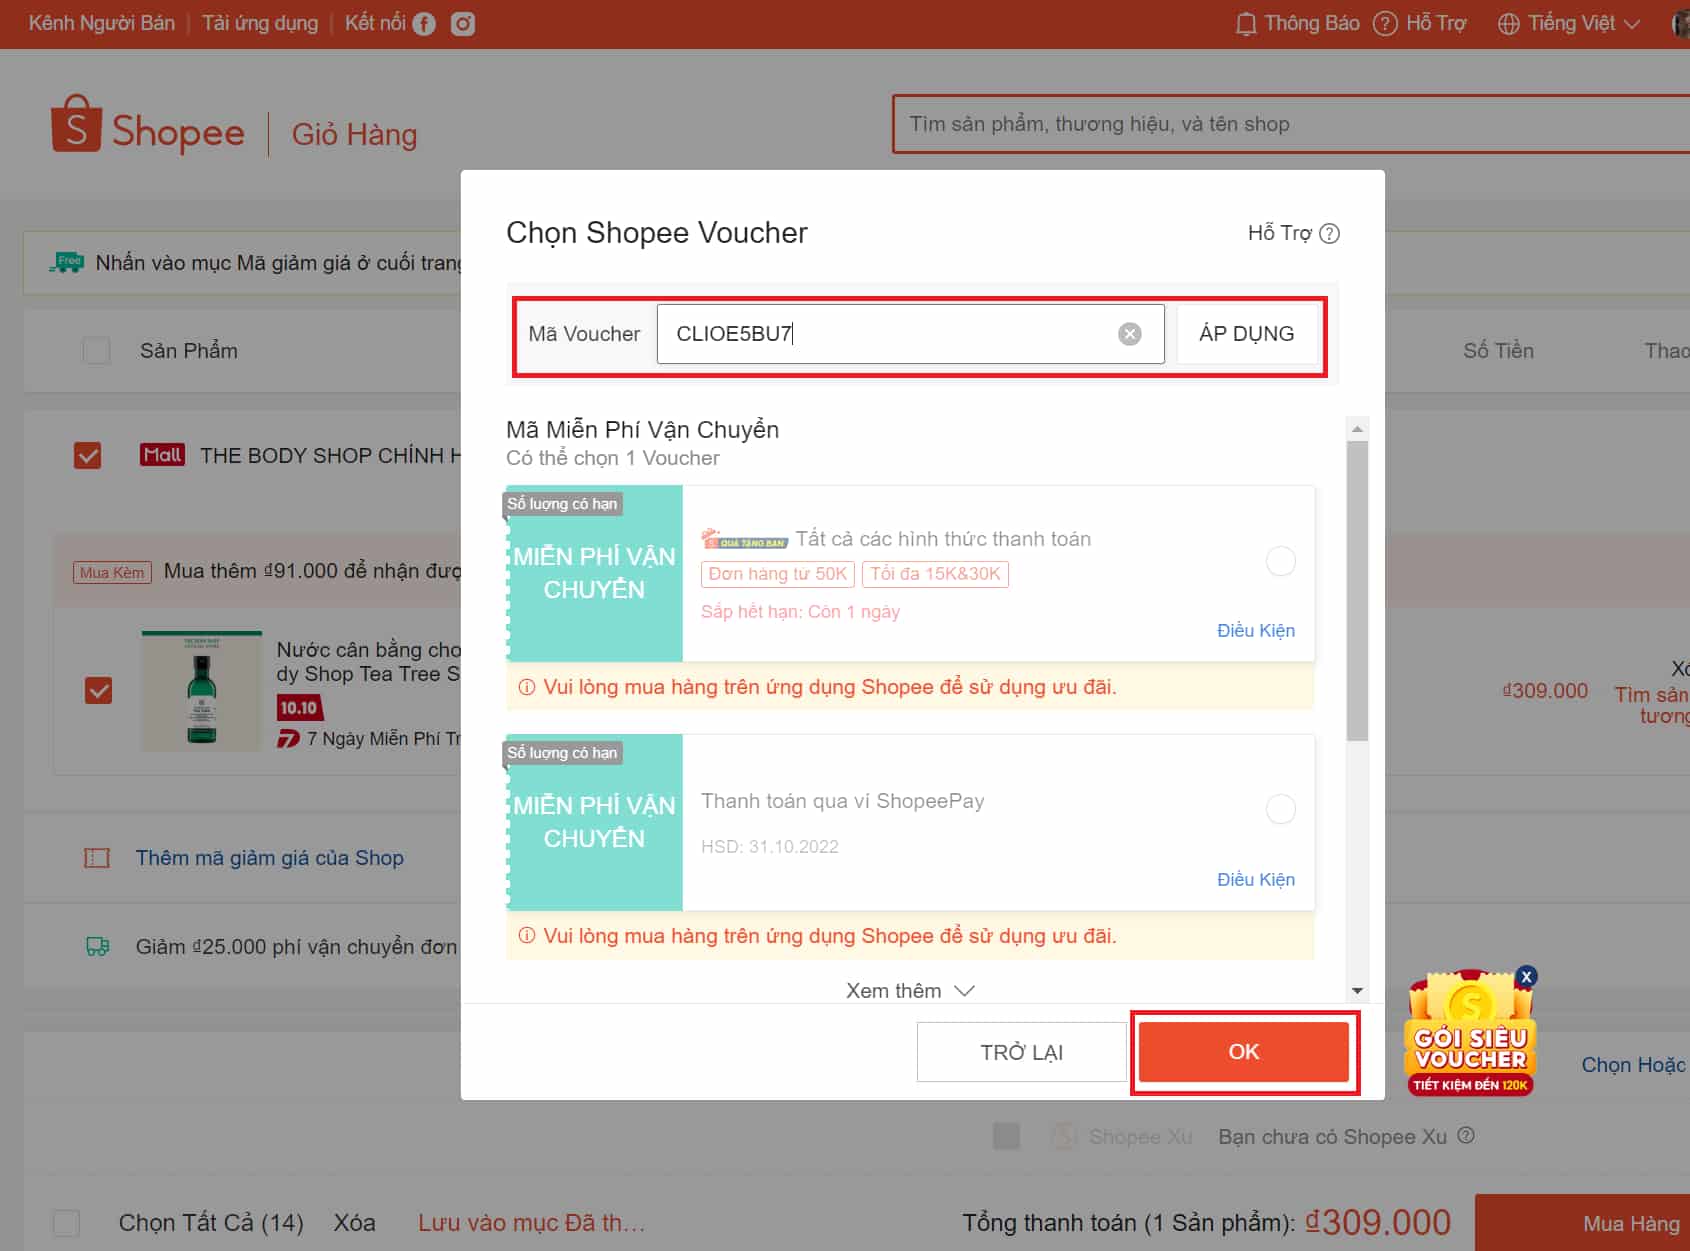Close the Gói Siêu Voucher floating banner
The image size is (1690, 1251).
[1525, 977]
